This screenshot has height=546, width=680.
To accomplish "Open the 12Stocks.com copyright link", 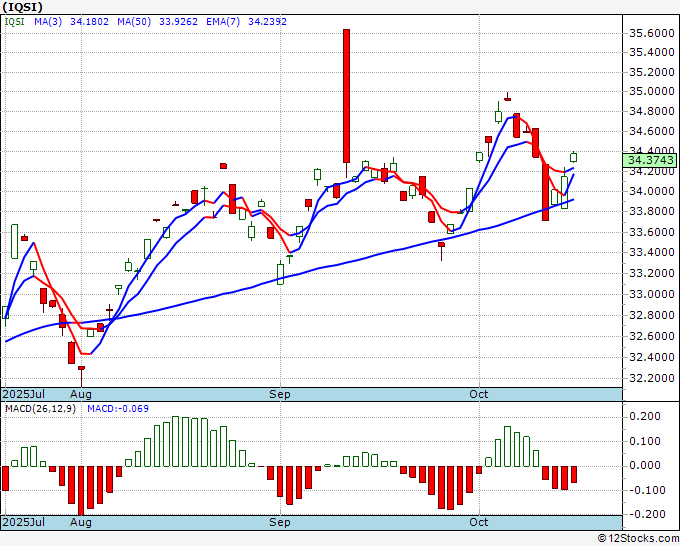I will [x=638, y=538].
